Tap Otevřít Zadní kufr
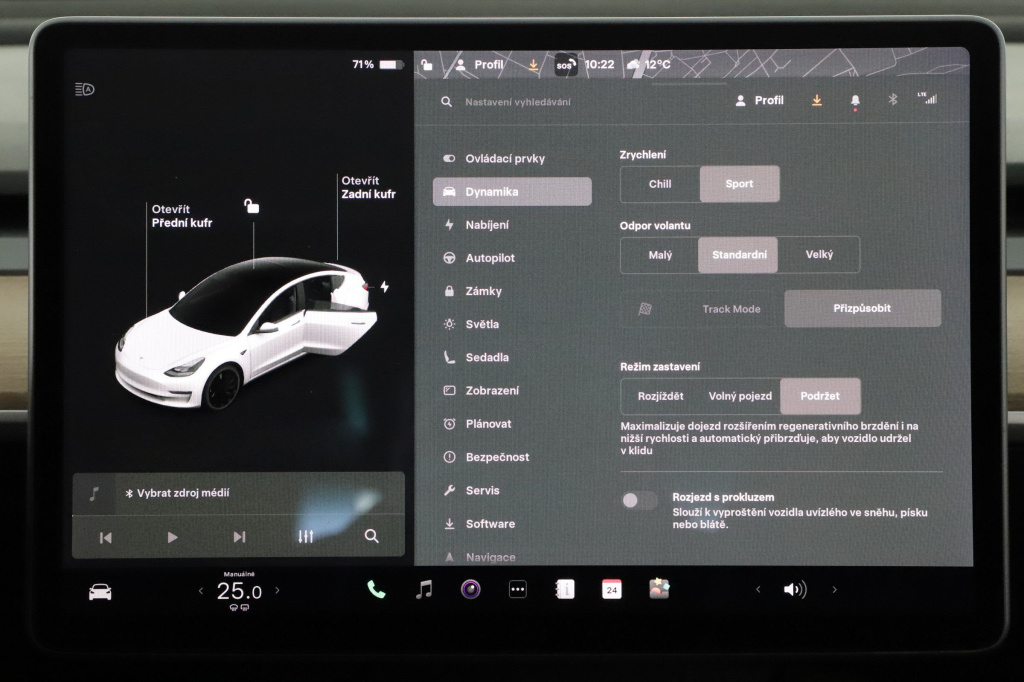This screenshot has width=1024, height=682. coord(368,187)
